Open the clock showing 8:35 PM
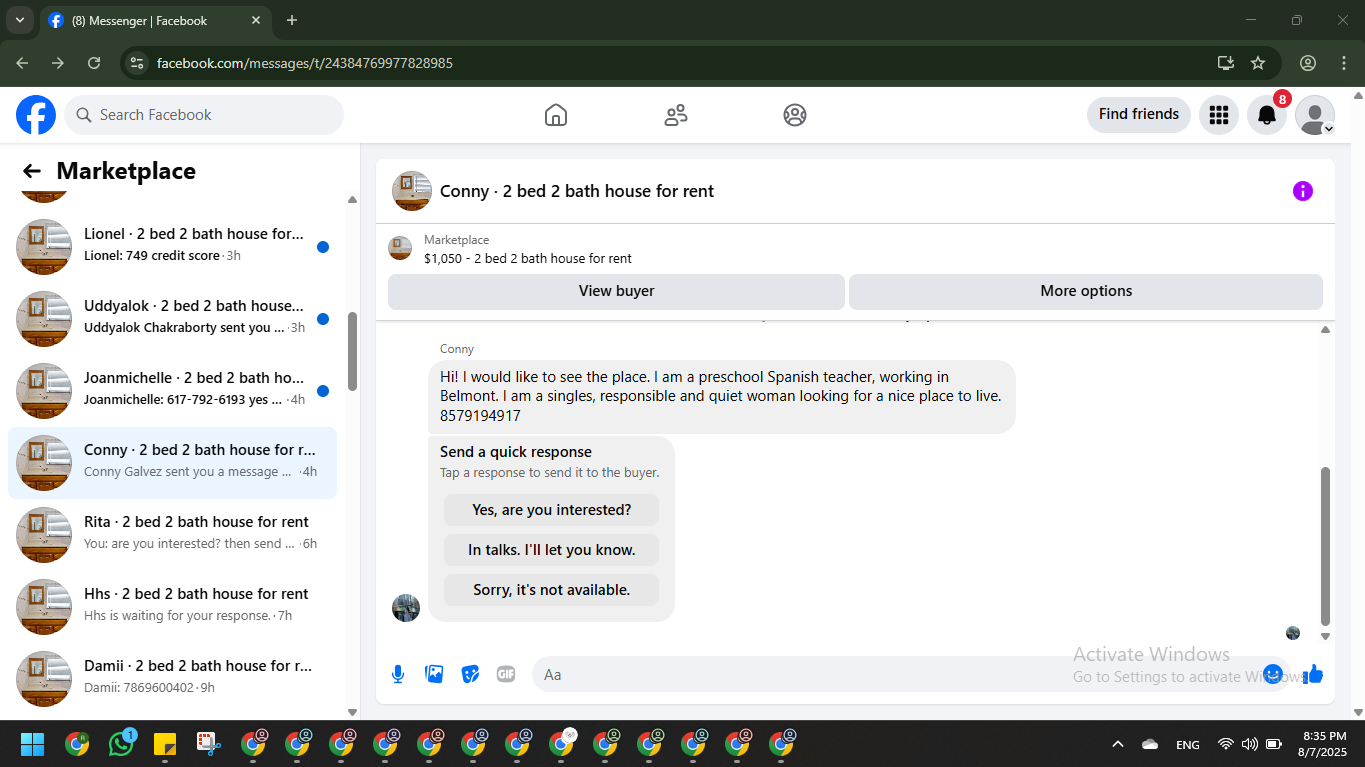 click(x=1323, y=744)
